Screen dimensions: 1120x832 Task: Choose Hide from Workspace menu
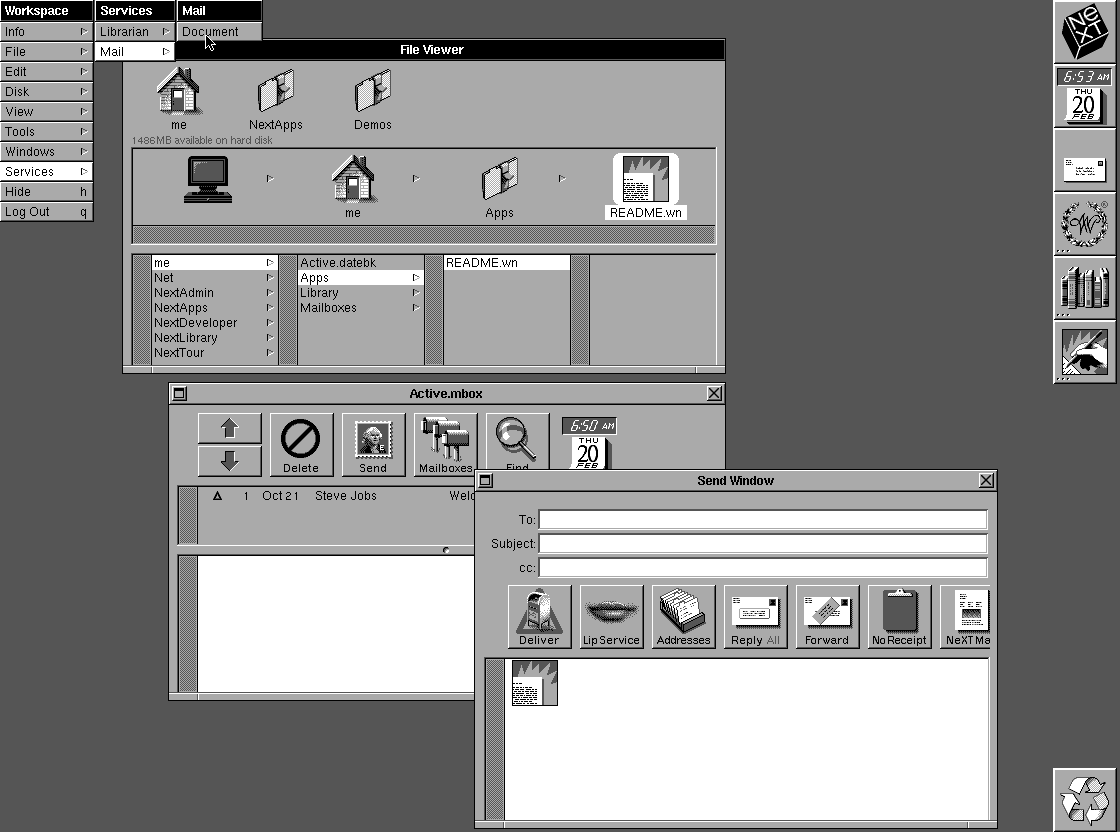(46, 191)
